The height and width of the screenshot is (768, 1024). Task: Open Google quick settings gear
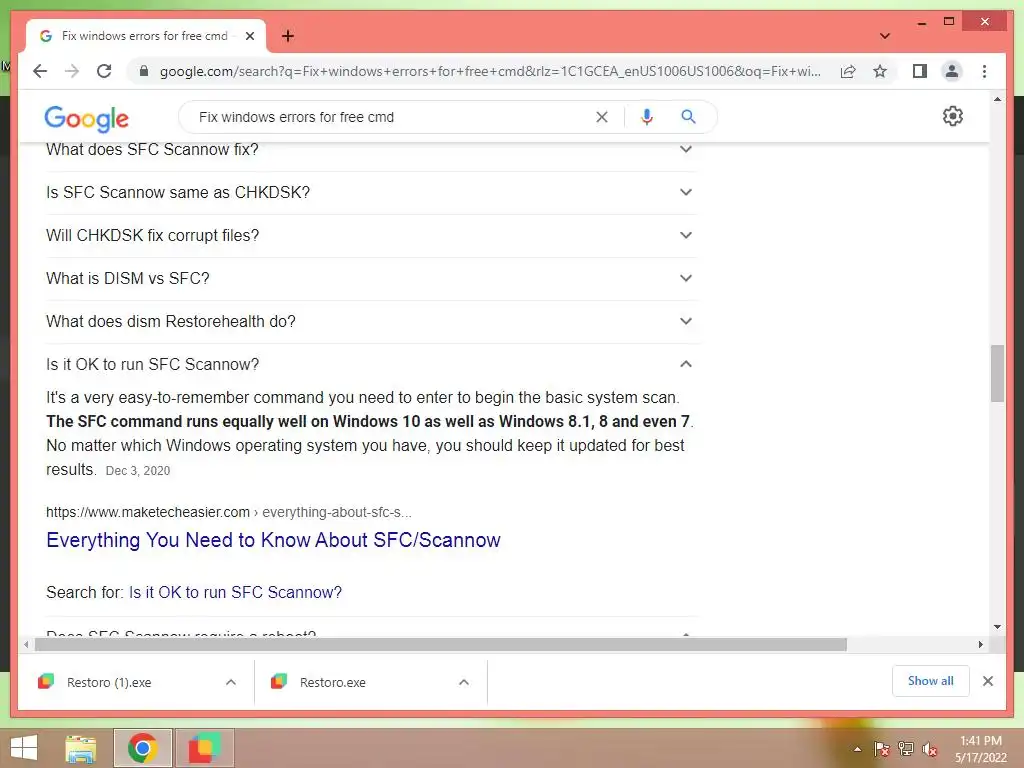[x=953, y=116]
